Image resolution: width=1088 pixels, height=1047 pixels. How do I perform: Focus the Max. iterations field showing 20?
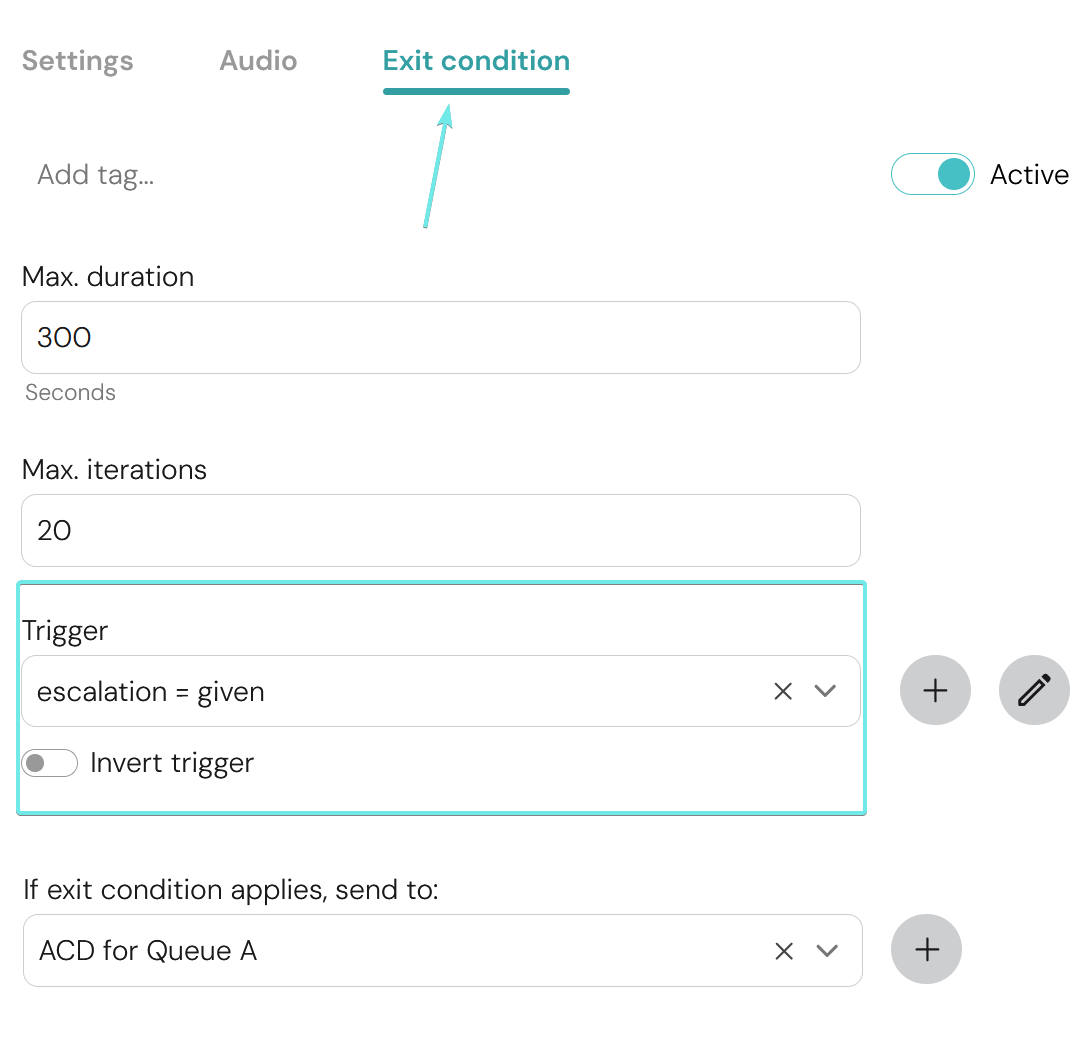point(440,531)
